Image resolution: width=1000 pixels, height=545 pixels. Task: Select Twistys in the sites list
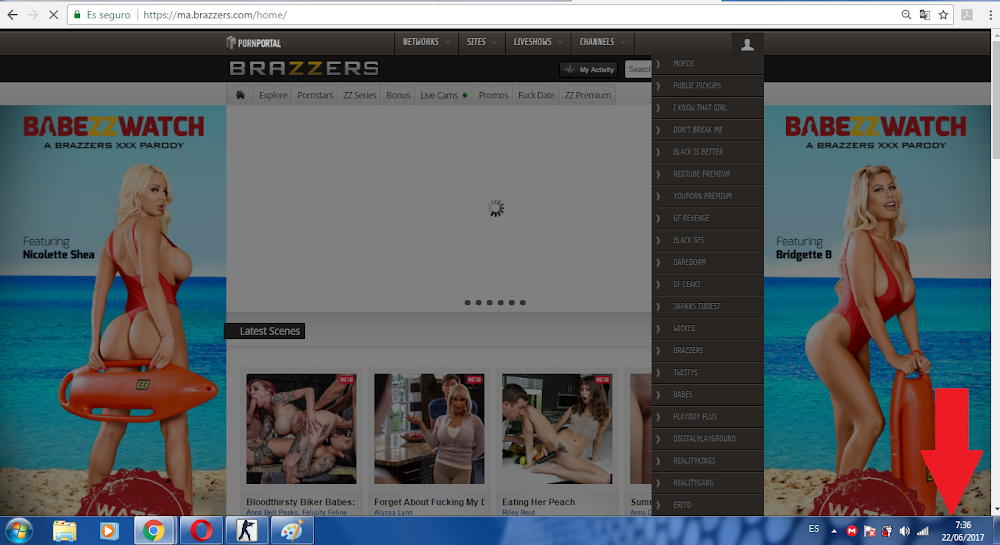point(707,372)
